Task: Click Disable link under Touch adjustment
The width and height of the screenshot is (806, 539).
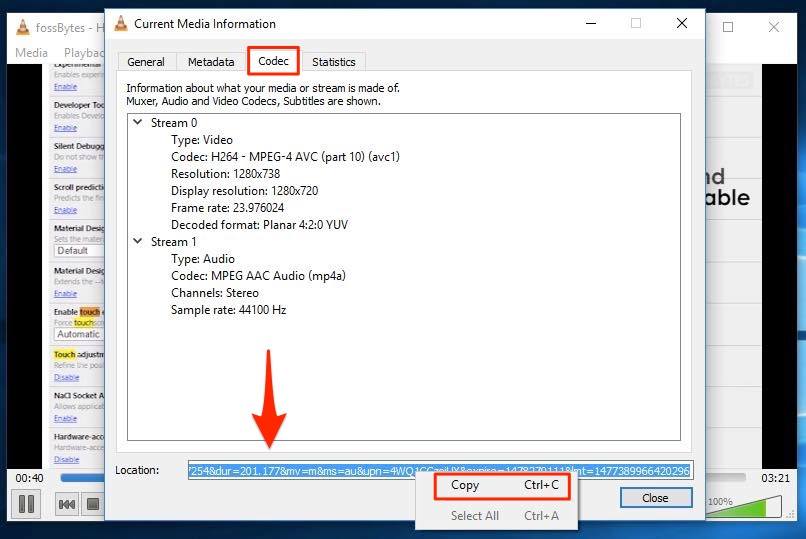Action: tap(66, 378)
